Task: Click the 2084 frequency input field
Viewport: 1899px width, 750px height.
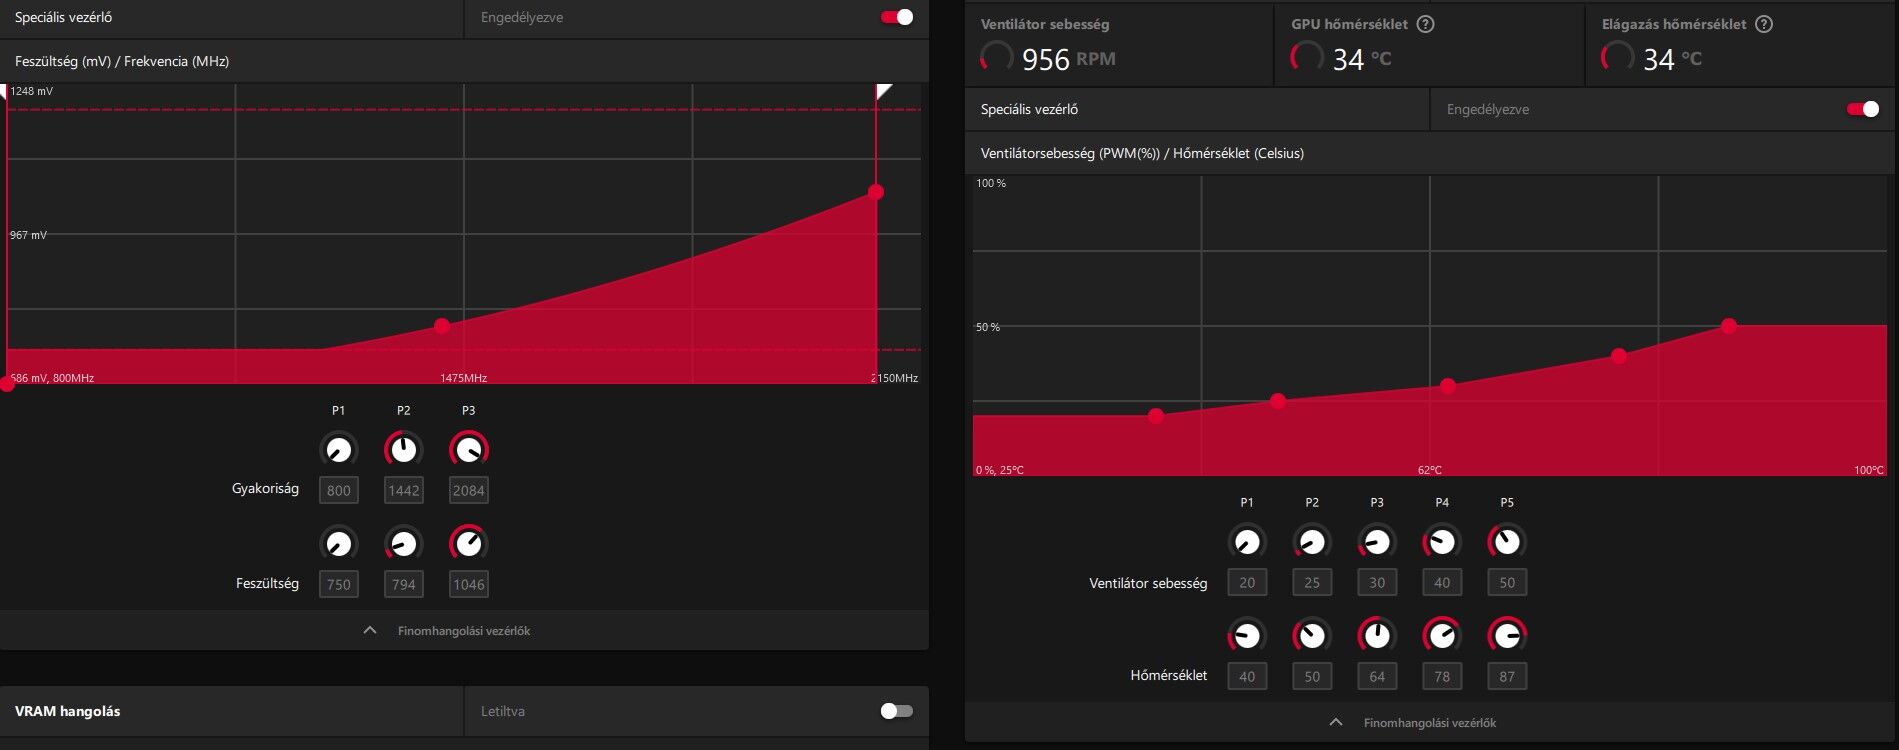Action: click(x=469, y=490)
